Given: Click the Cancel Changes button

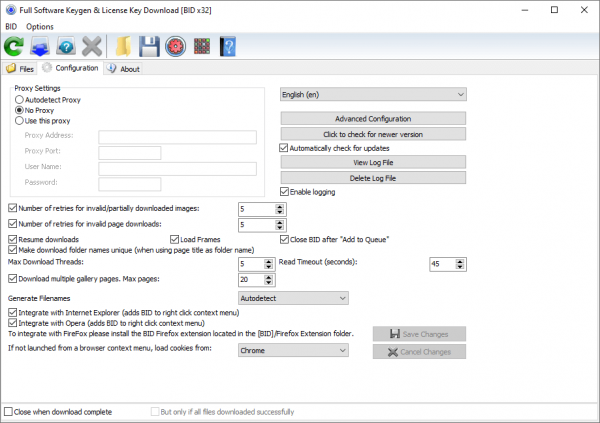Looking at the screenshot, I should 419,352.
